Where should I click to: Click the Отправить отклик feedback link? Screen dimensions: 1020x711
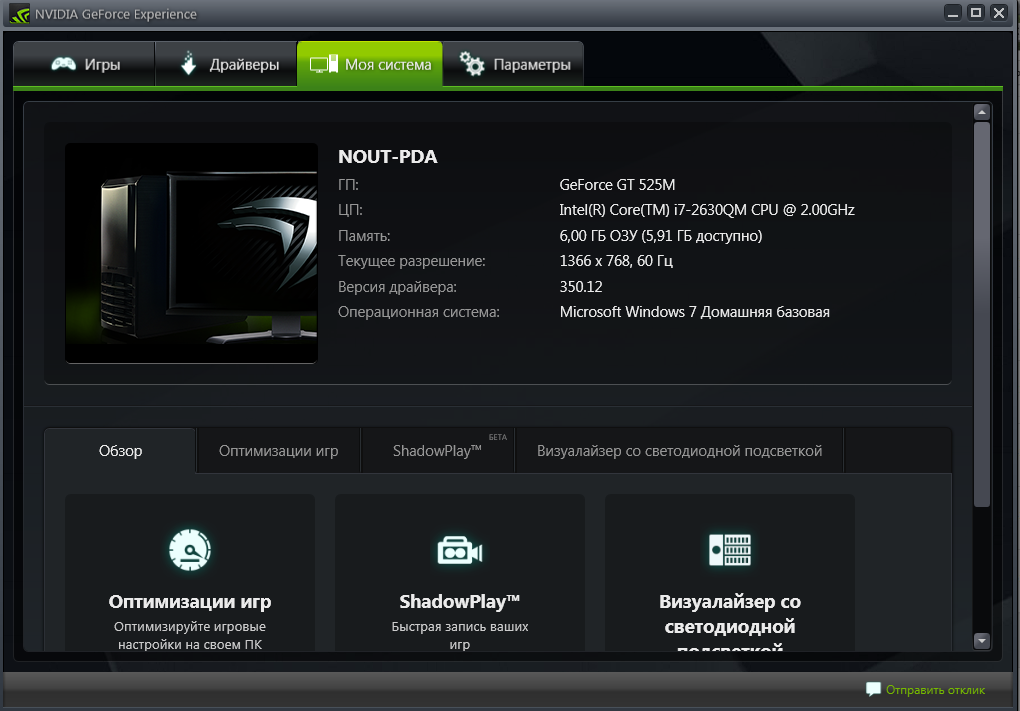coord(935,690)
